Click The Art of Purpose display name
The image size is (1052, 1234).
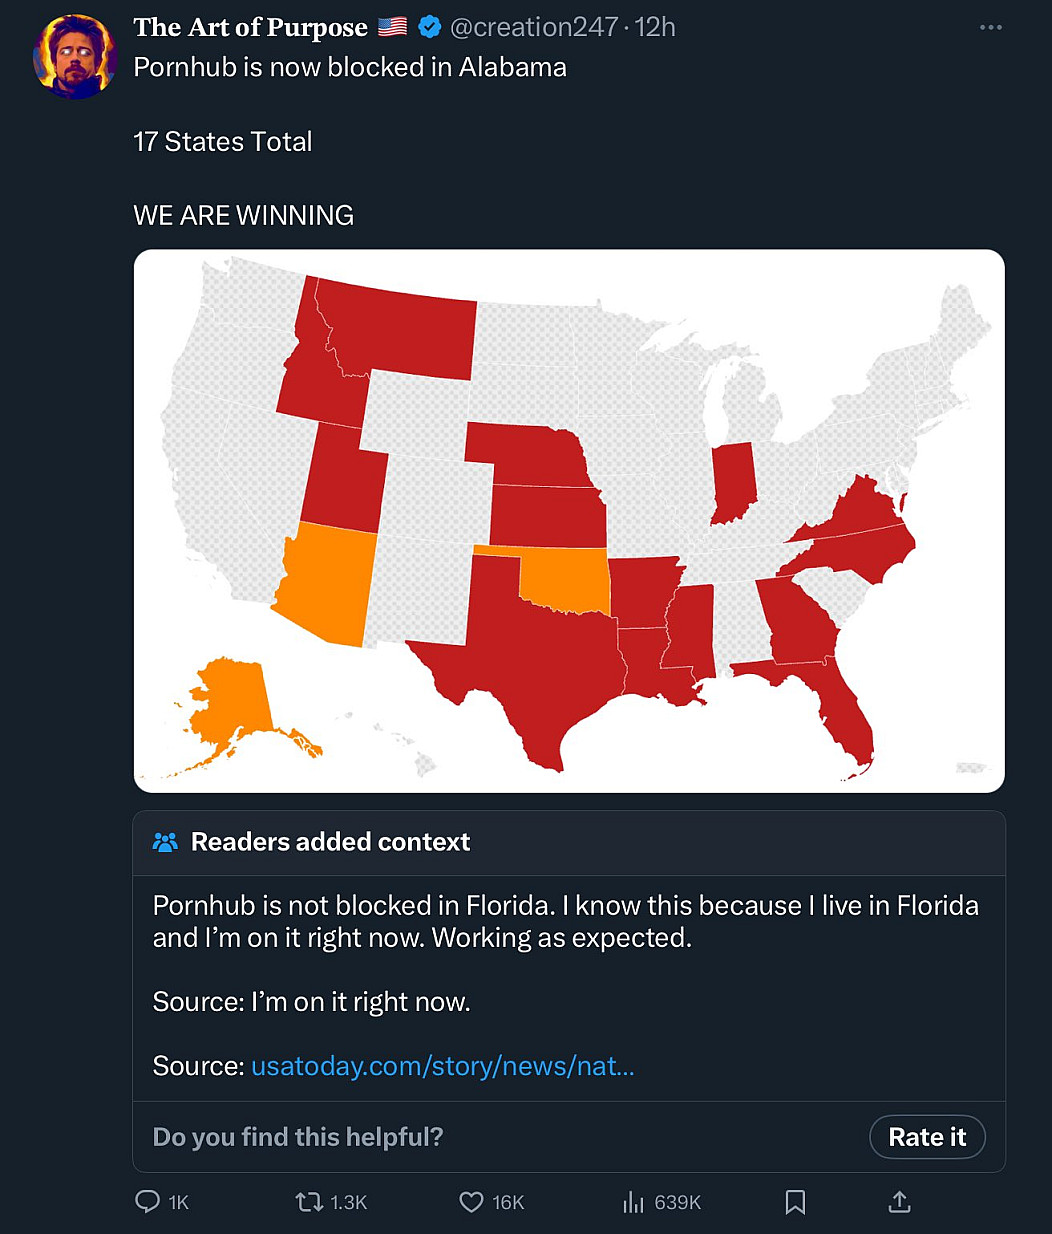(250, 27)
